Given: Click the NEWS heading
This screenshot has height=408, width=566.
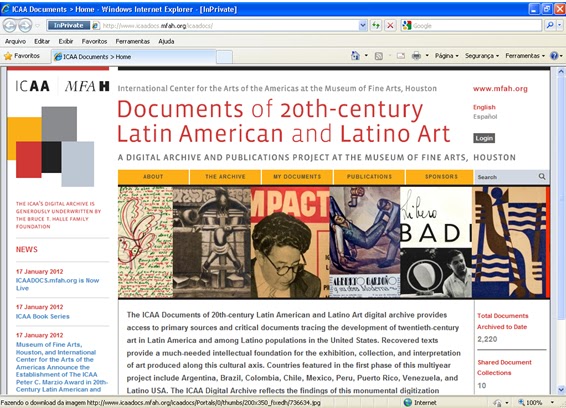Looking at the screenshot, I should (x=27, y=249).
